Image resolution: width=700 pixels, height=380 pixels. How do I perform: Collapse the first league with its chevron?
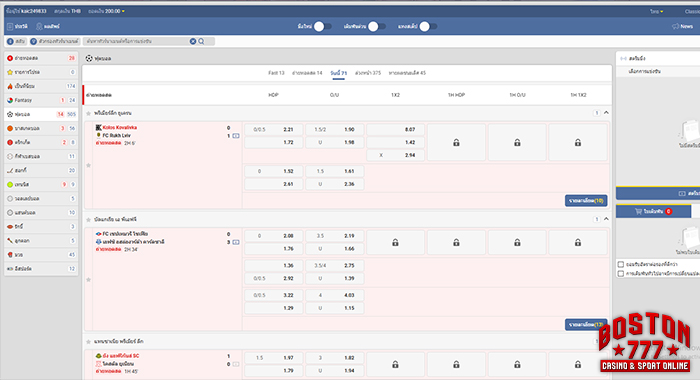[x=606, y=113]
